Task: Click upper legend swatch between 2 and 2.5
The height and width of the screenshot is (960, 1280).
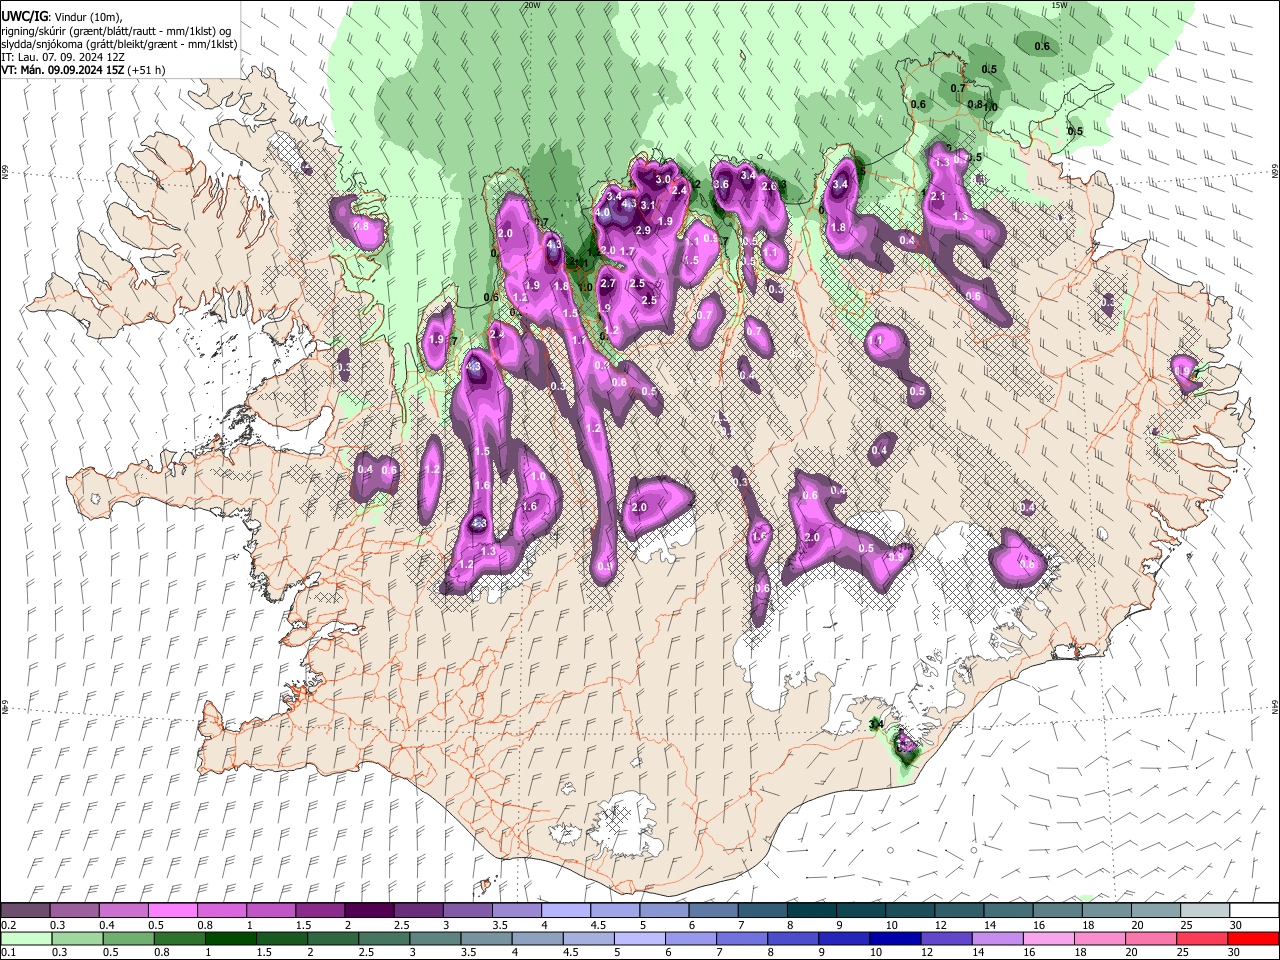Action: [369, 910]
